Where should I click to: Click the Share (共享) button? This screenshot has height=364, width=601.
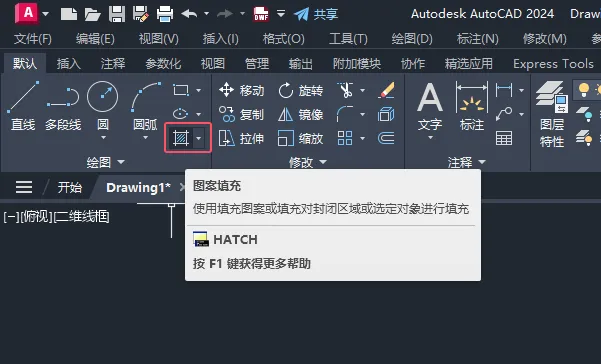(316, 14)
